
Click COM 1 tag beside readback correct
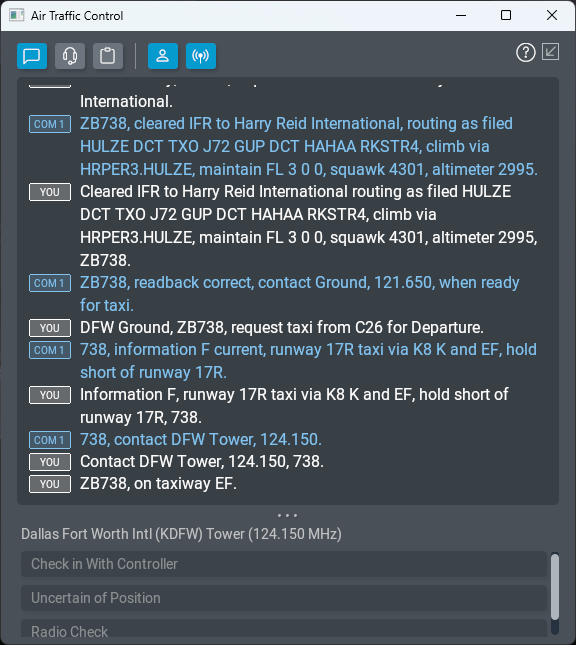tap(50, 283)
